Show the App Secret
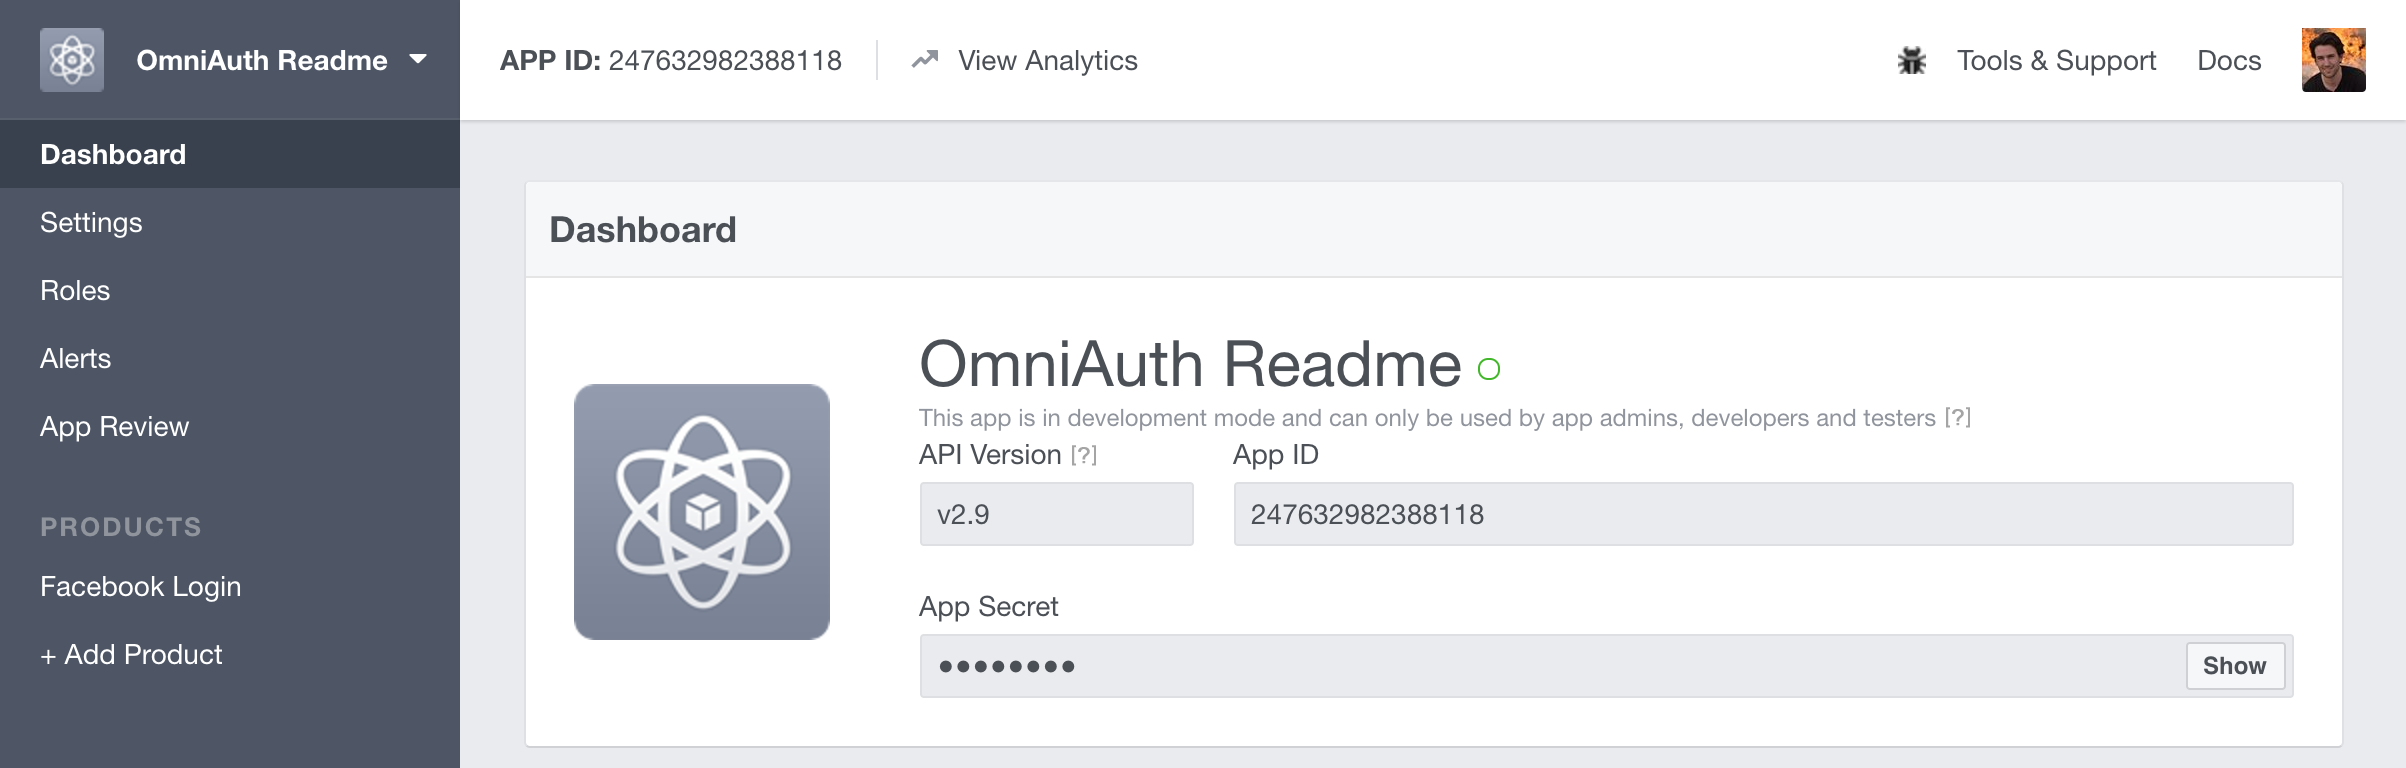 (x=2235, y=666)
